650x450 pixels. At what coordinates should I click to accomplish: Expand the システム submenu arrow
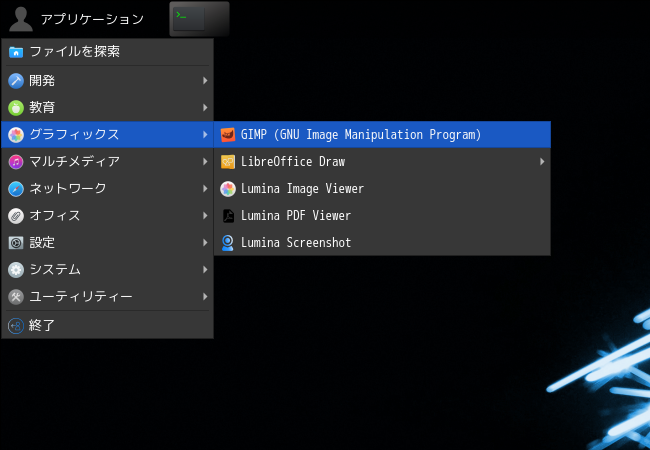coord(205,269)
